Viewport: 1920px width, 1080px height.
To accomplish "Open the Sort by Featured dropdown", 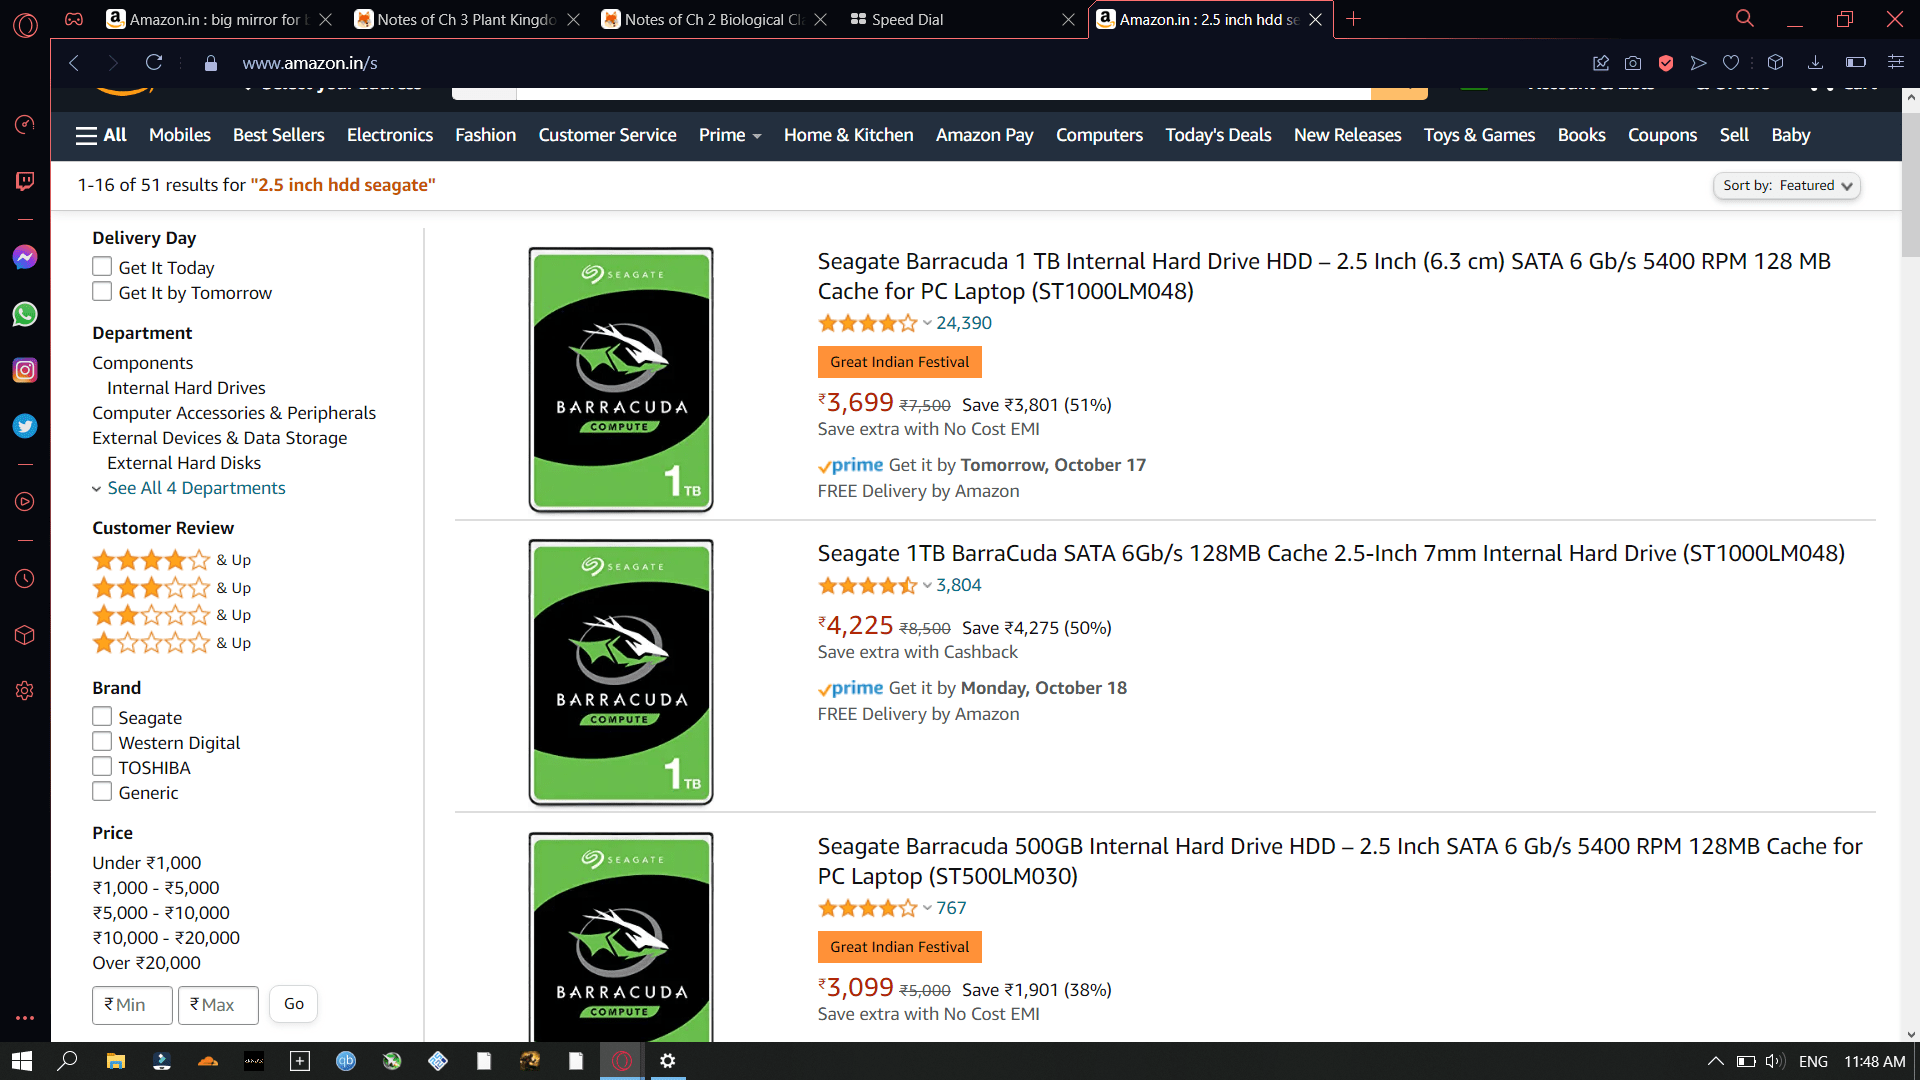I will point(1787,185).
